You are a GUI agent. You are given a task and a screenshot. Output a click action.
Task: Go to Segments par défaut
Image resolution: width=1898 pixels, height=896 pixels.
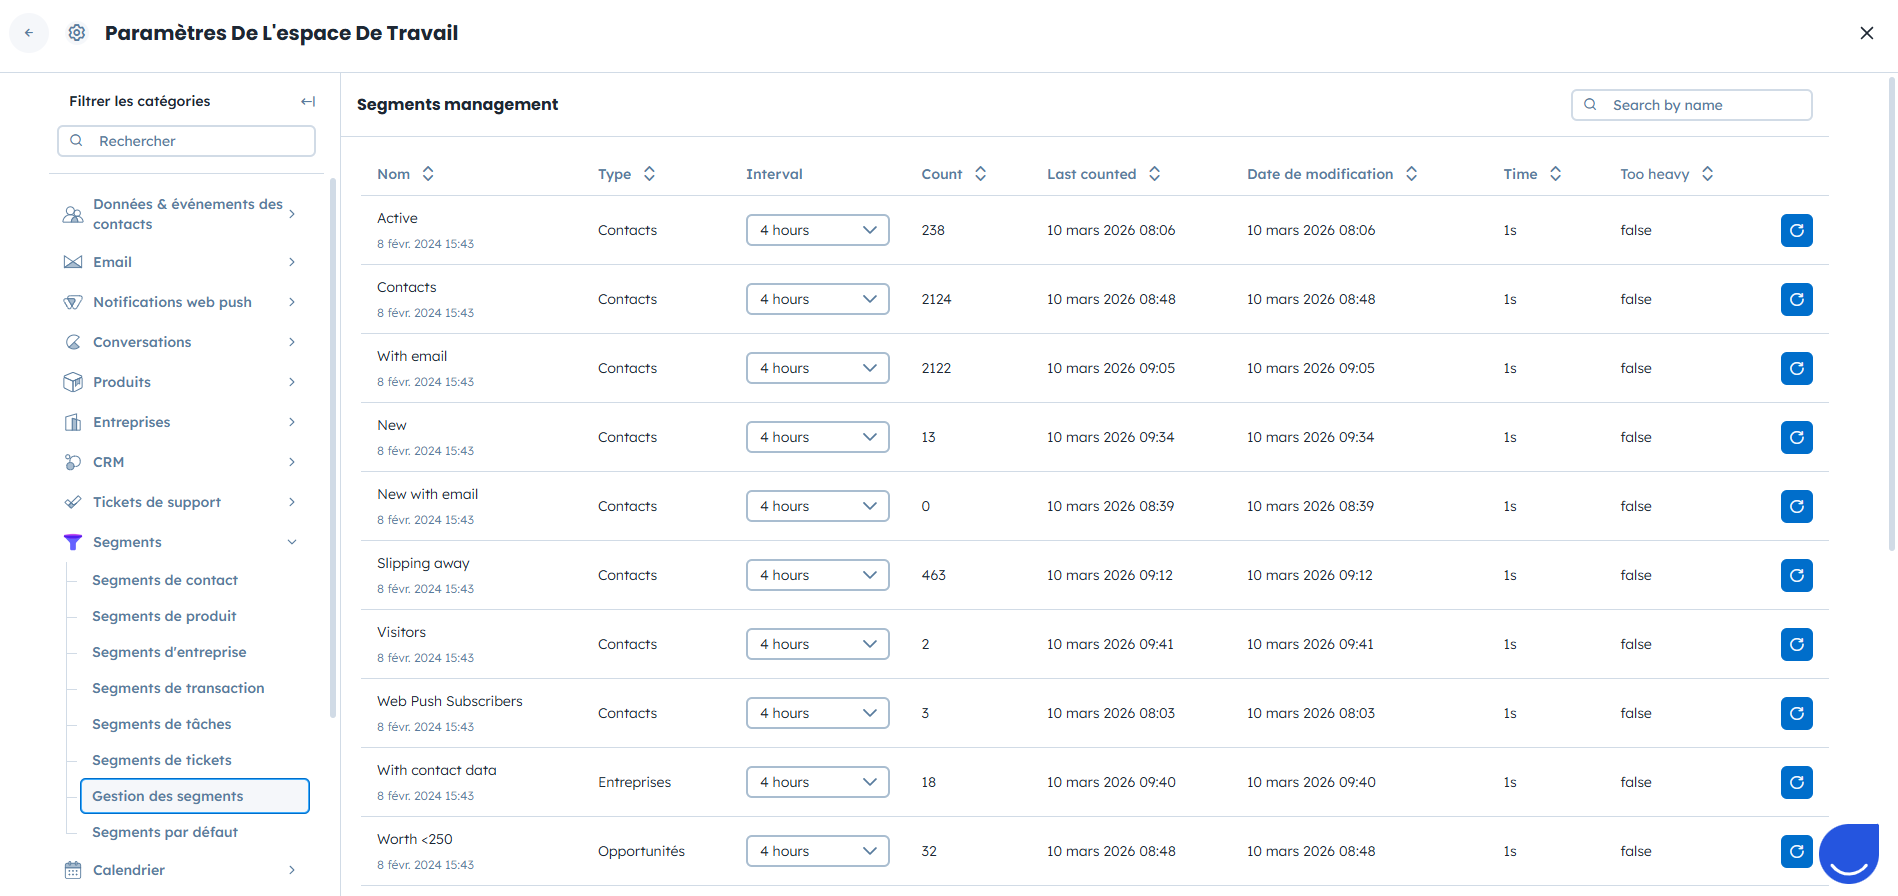[x=165, y=832]
